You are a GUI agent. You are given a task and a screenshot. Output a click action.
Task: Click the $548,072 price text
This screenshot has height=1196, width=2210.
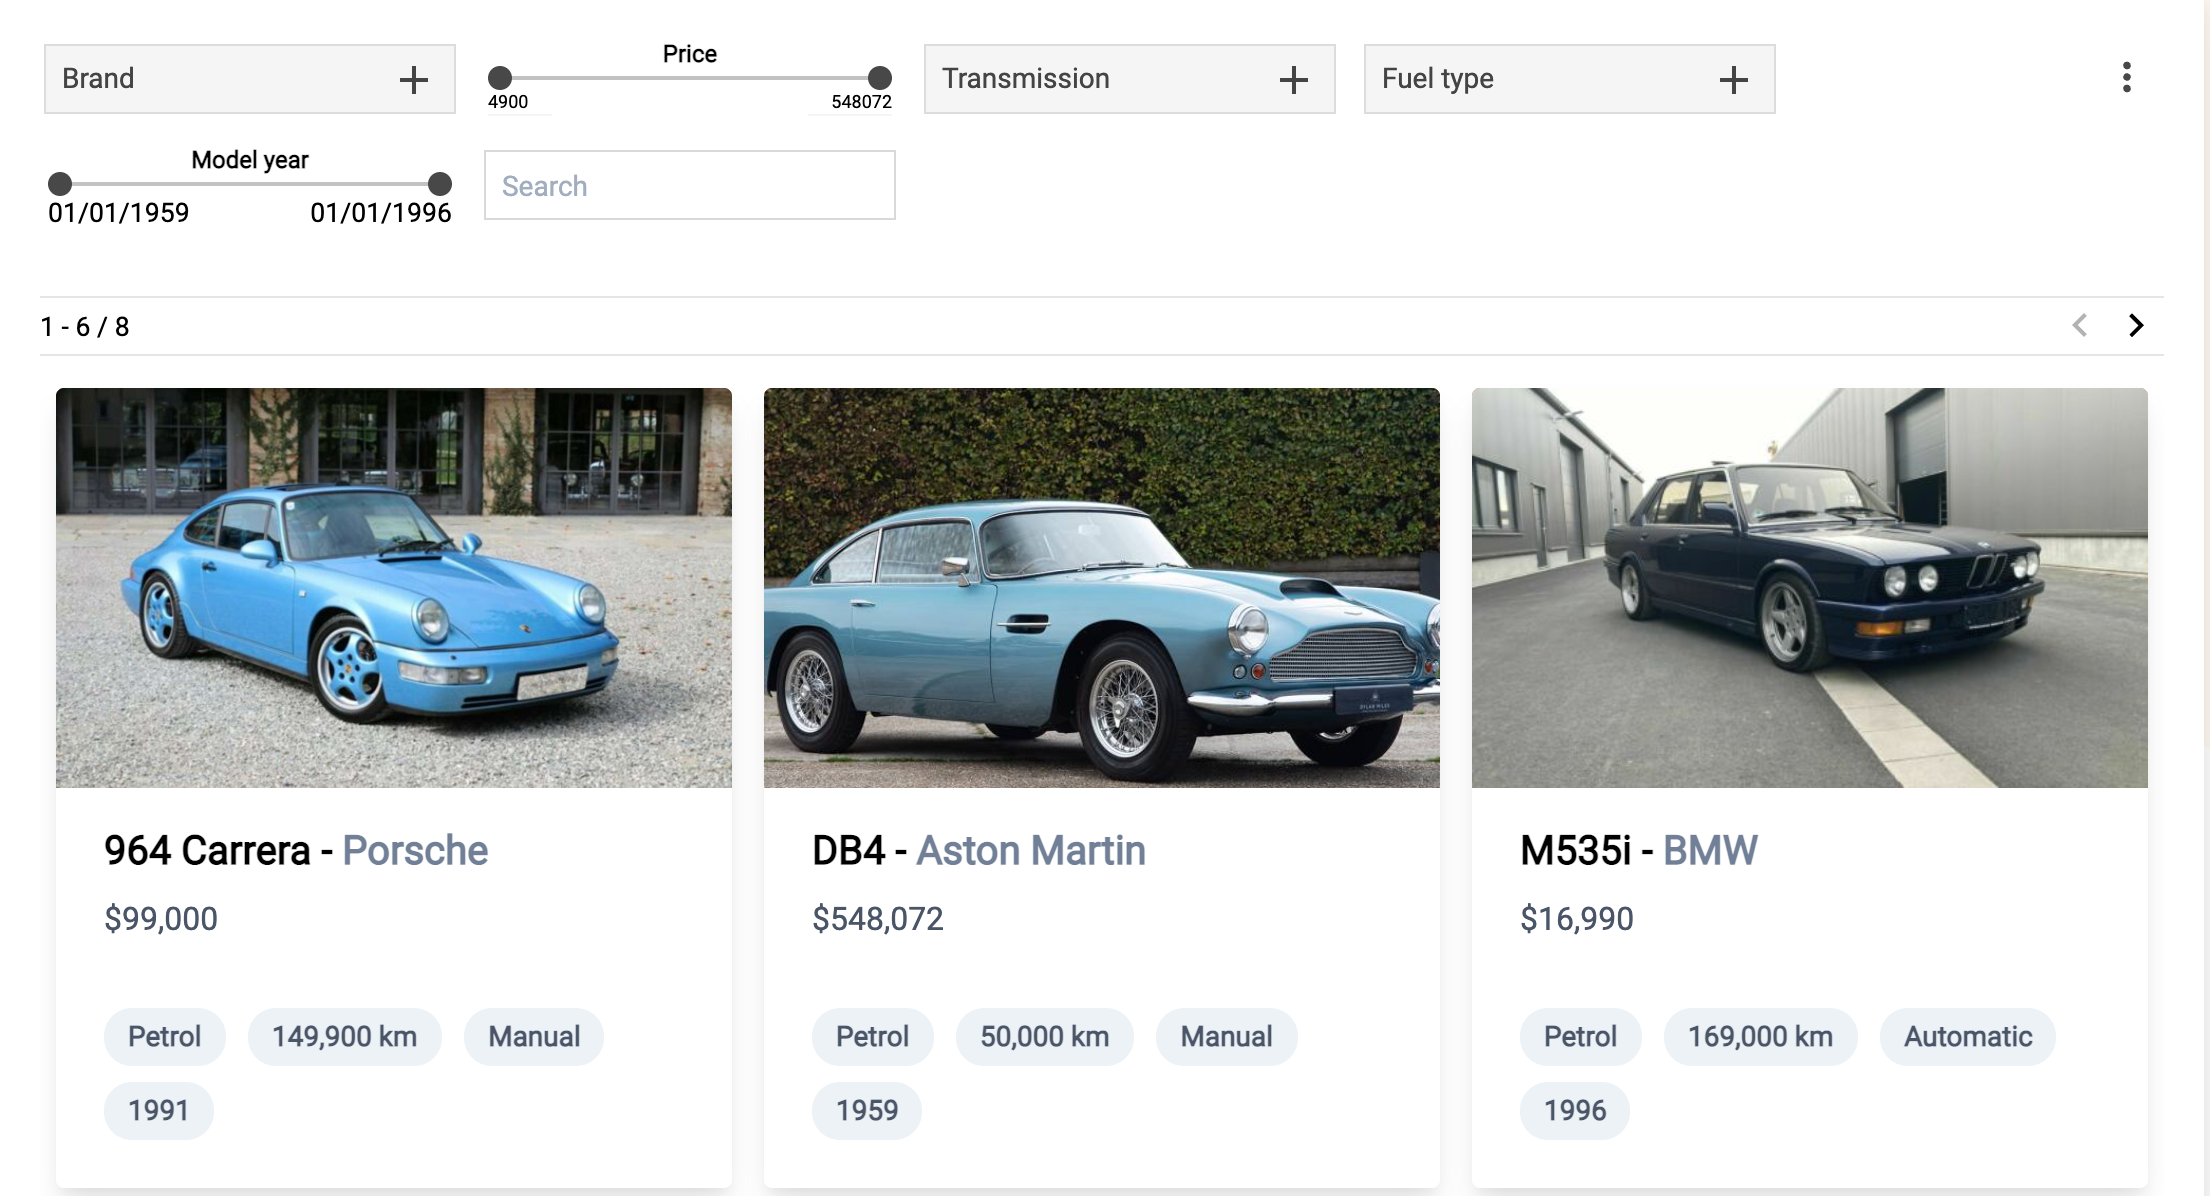point(878,919)
